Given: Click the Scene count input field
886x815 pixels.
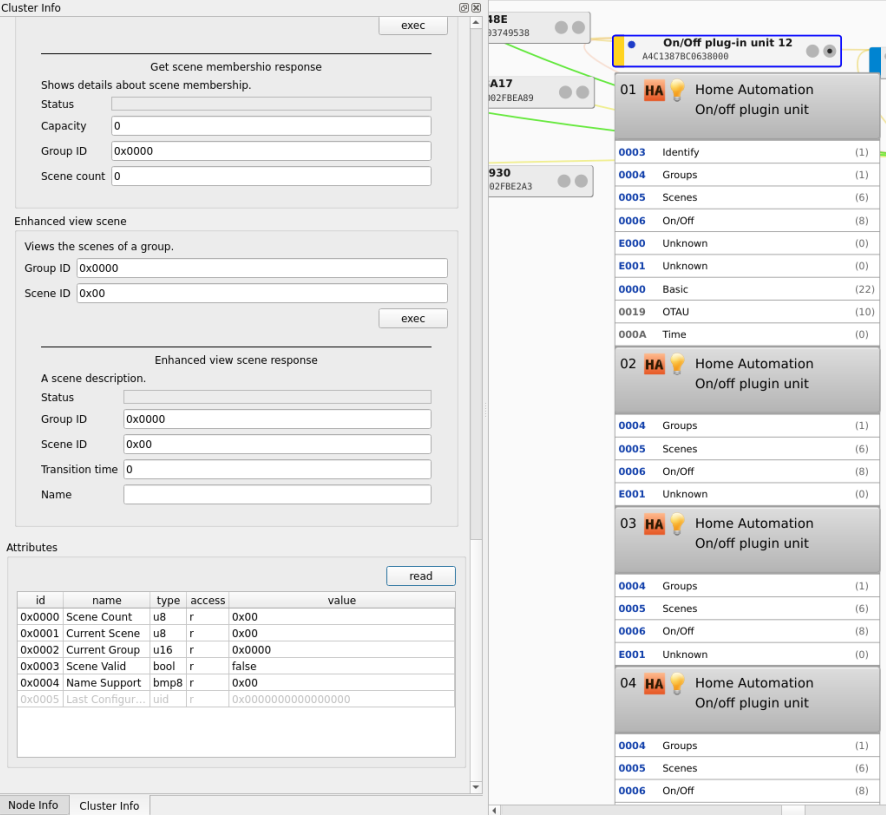Looking at the screenshot, I should coord(271,176).
